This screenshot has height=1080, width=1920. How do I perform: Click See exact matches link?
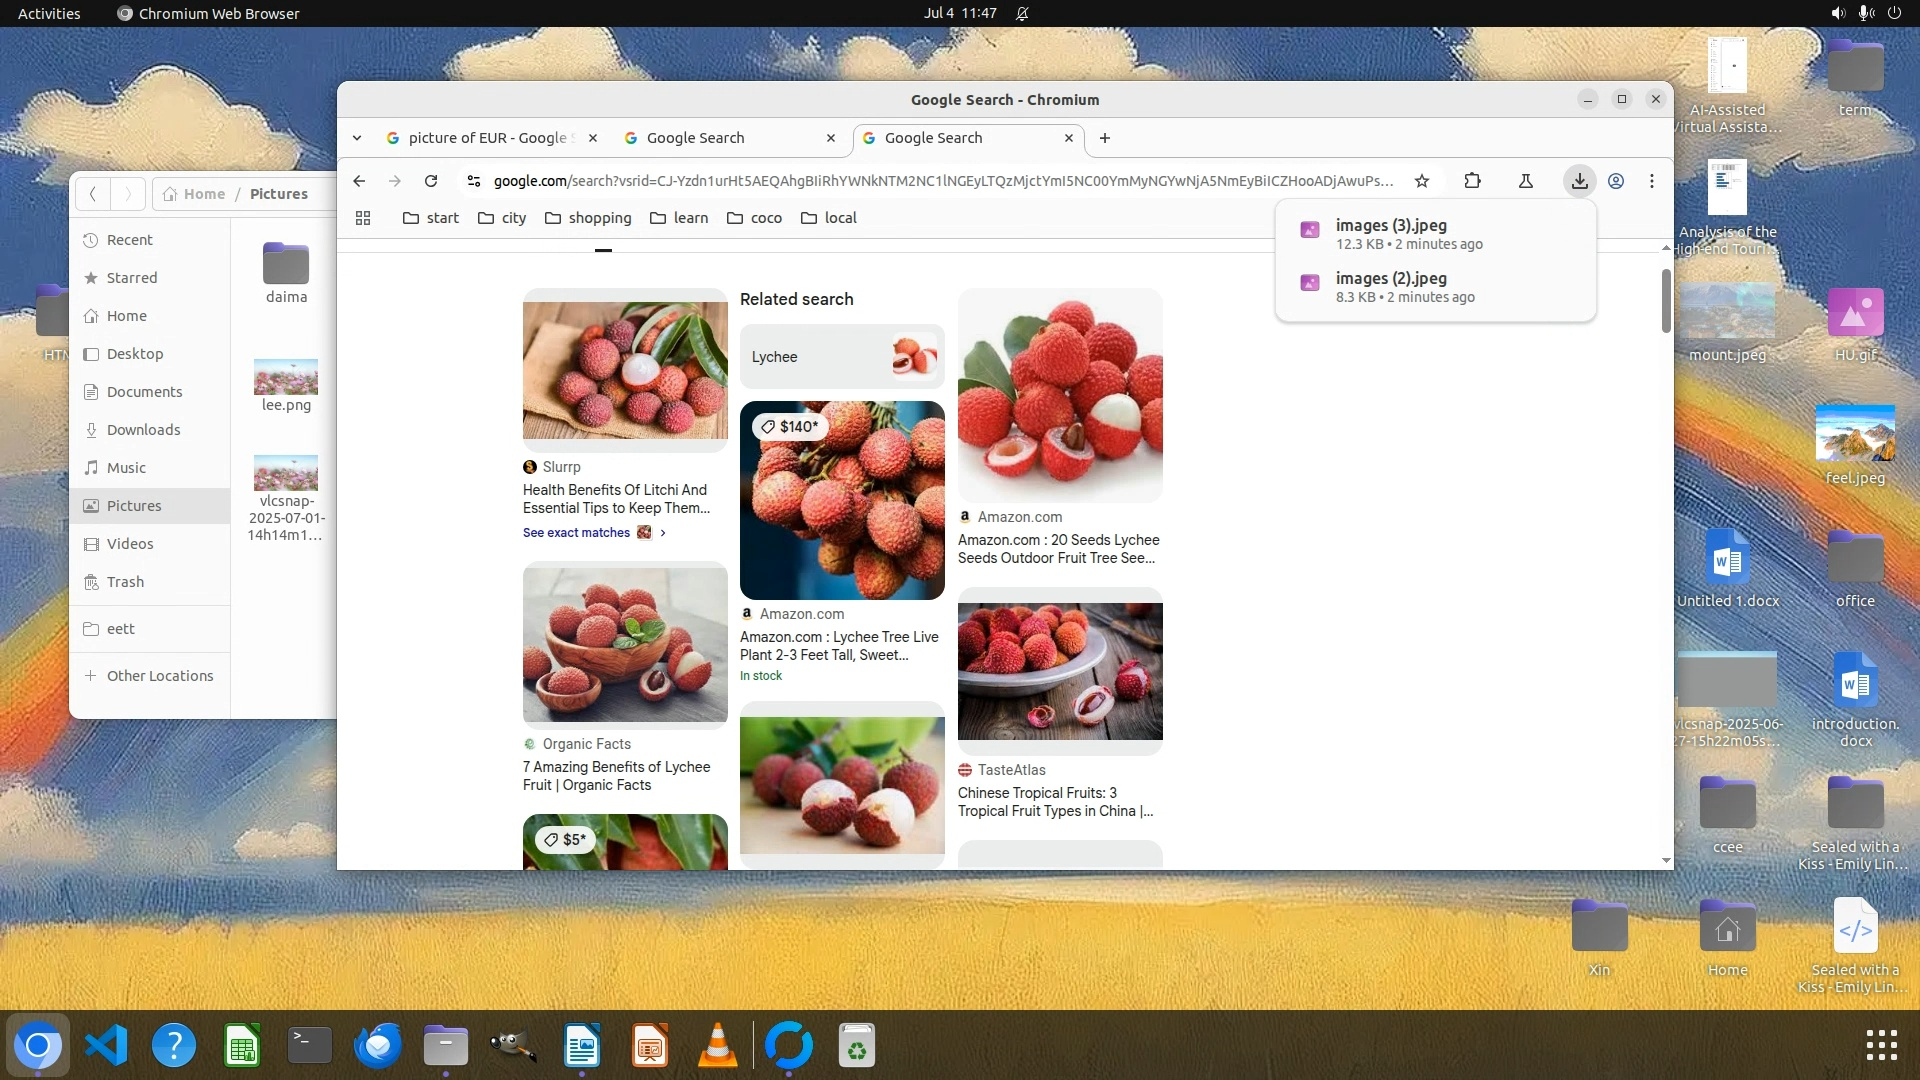point(577,533)
